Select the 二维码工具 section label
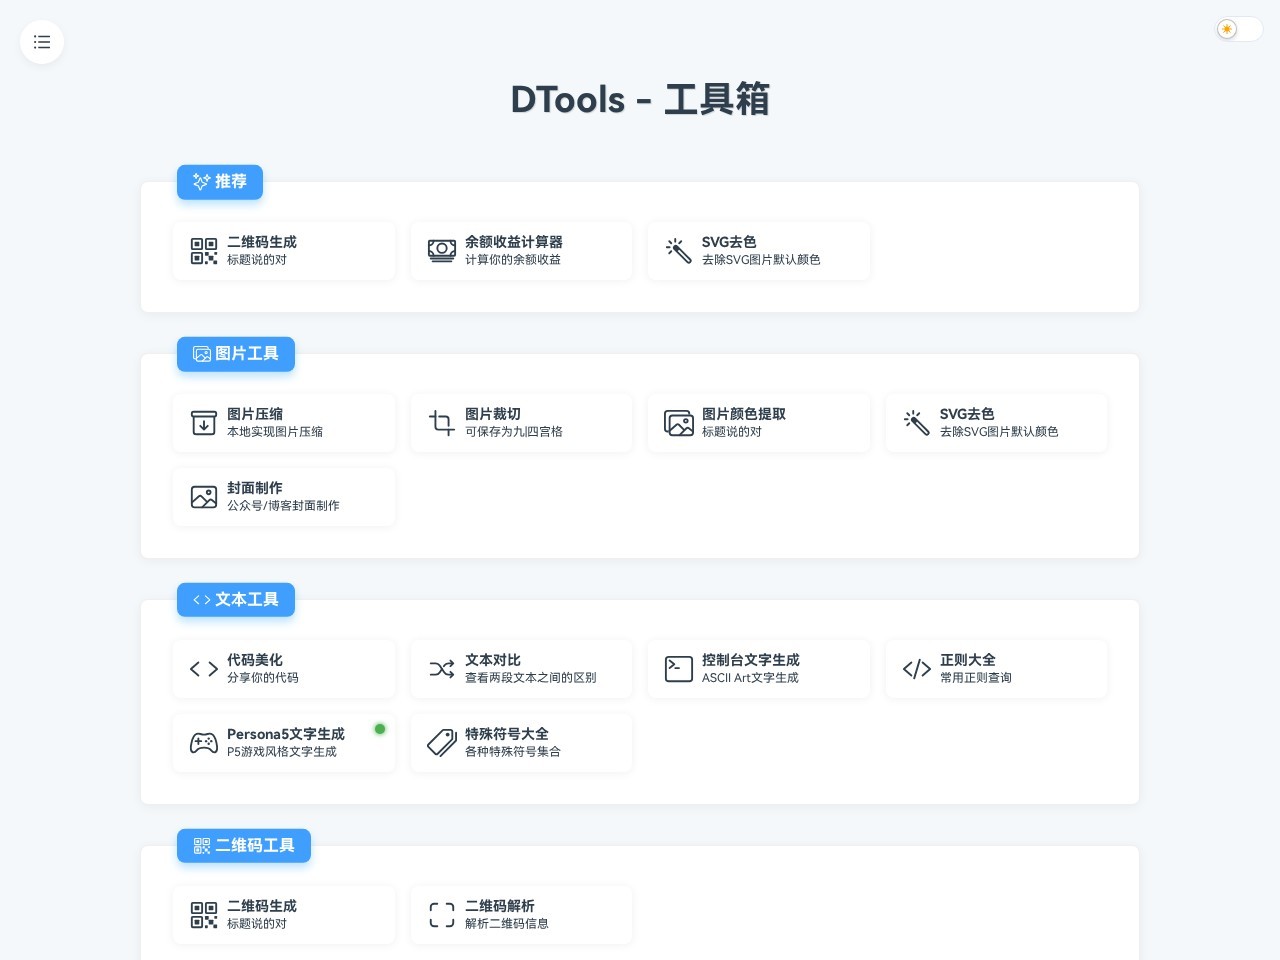Viewport: 1280px width, 960px height. [x=244, y=846]
